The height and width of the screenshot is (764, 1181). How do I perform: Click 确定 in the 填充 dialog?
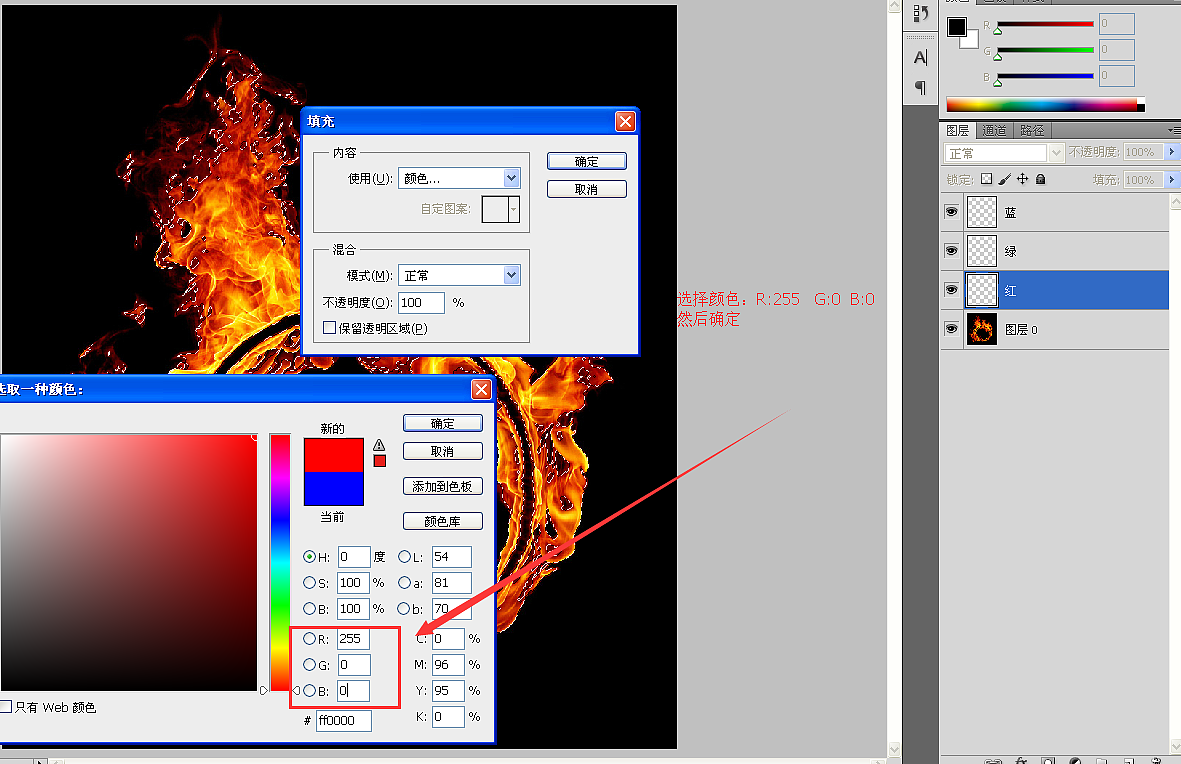587,161
